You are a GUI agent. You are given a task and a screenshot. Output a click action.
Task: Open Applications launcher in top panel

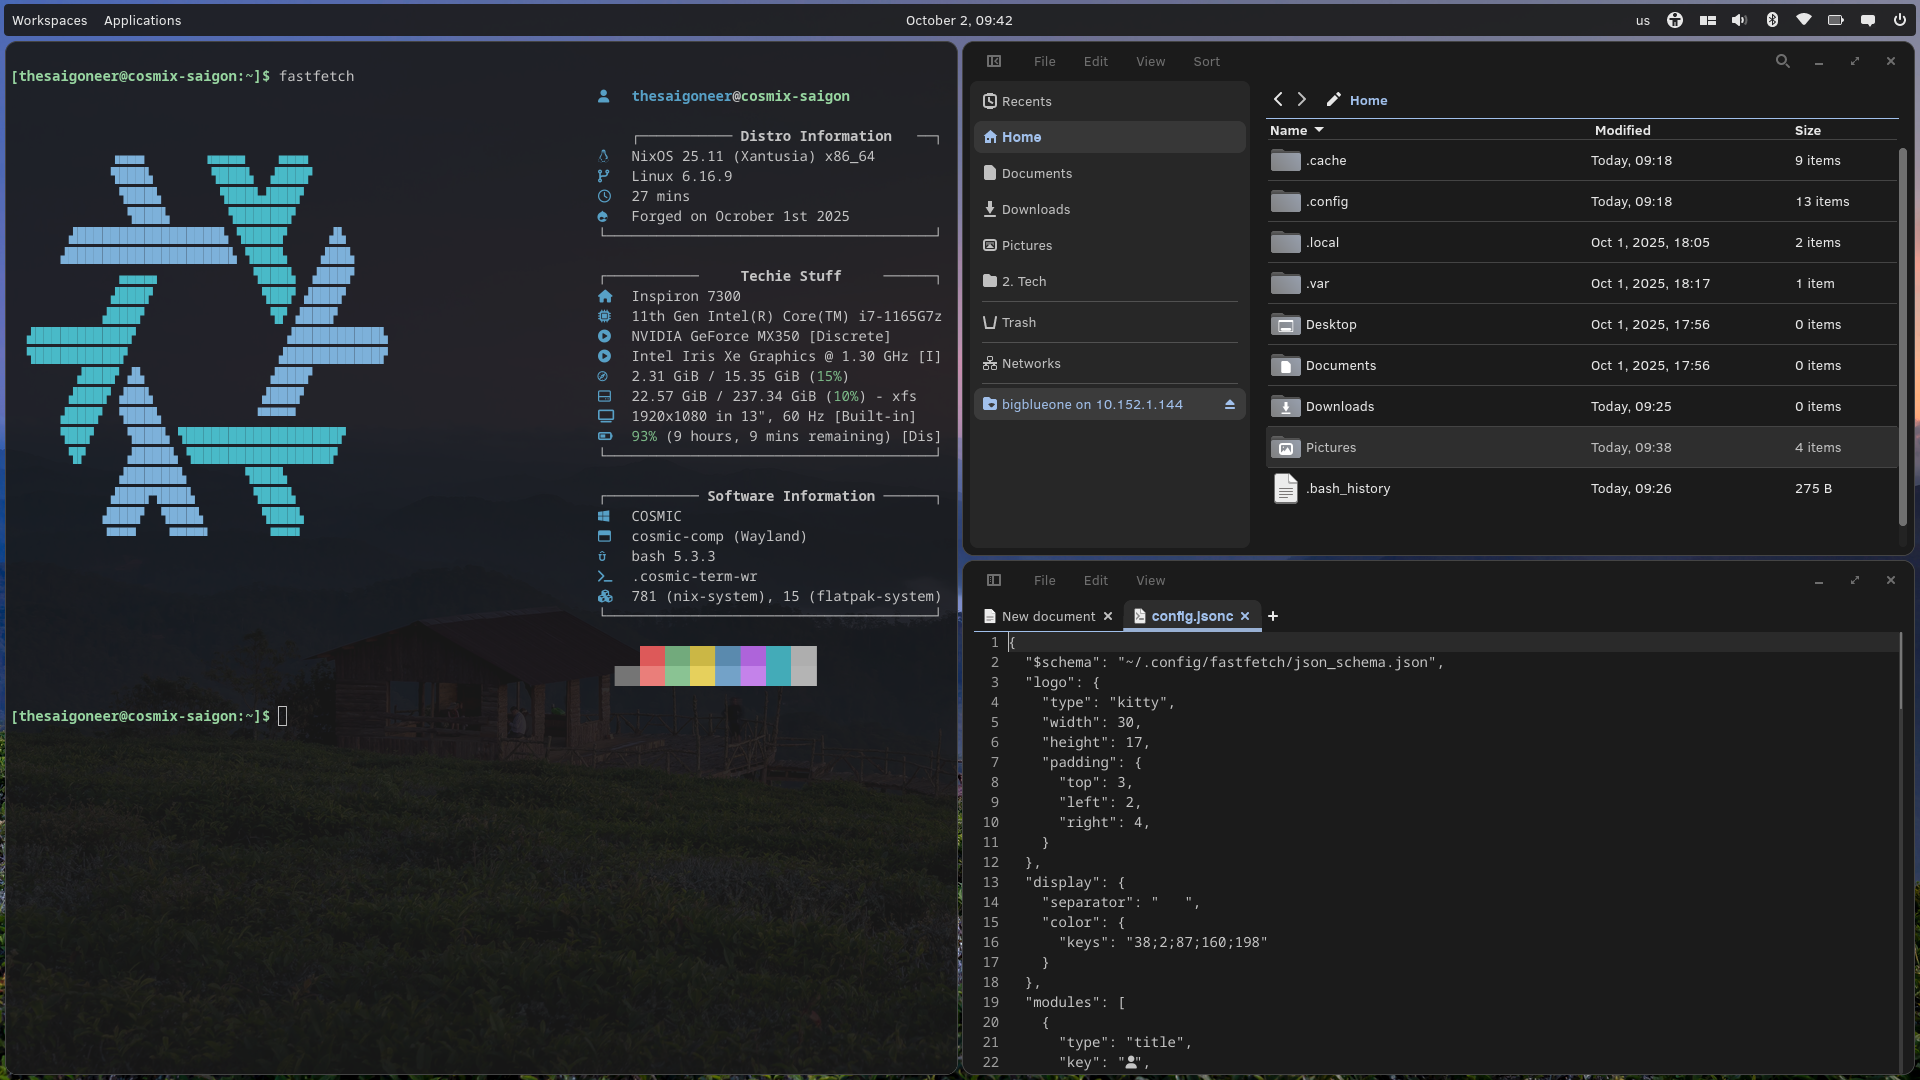click(142, 20)
